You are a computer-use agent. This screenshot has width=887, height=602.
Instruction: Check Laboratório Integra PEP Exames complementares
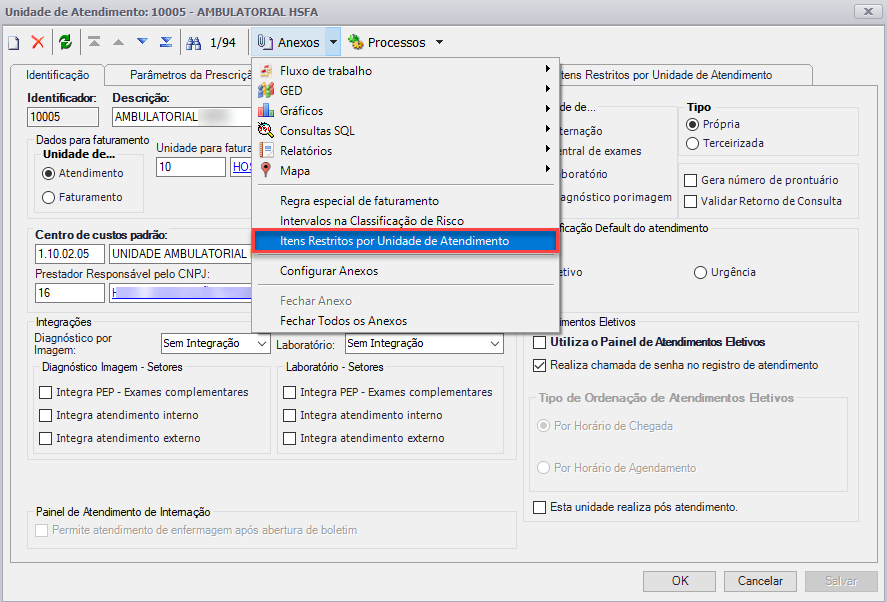(x=290, y=392)
